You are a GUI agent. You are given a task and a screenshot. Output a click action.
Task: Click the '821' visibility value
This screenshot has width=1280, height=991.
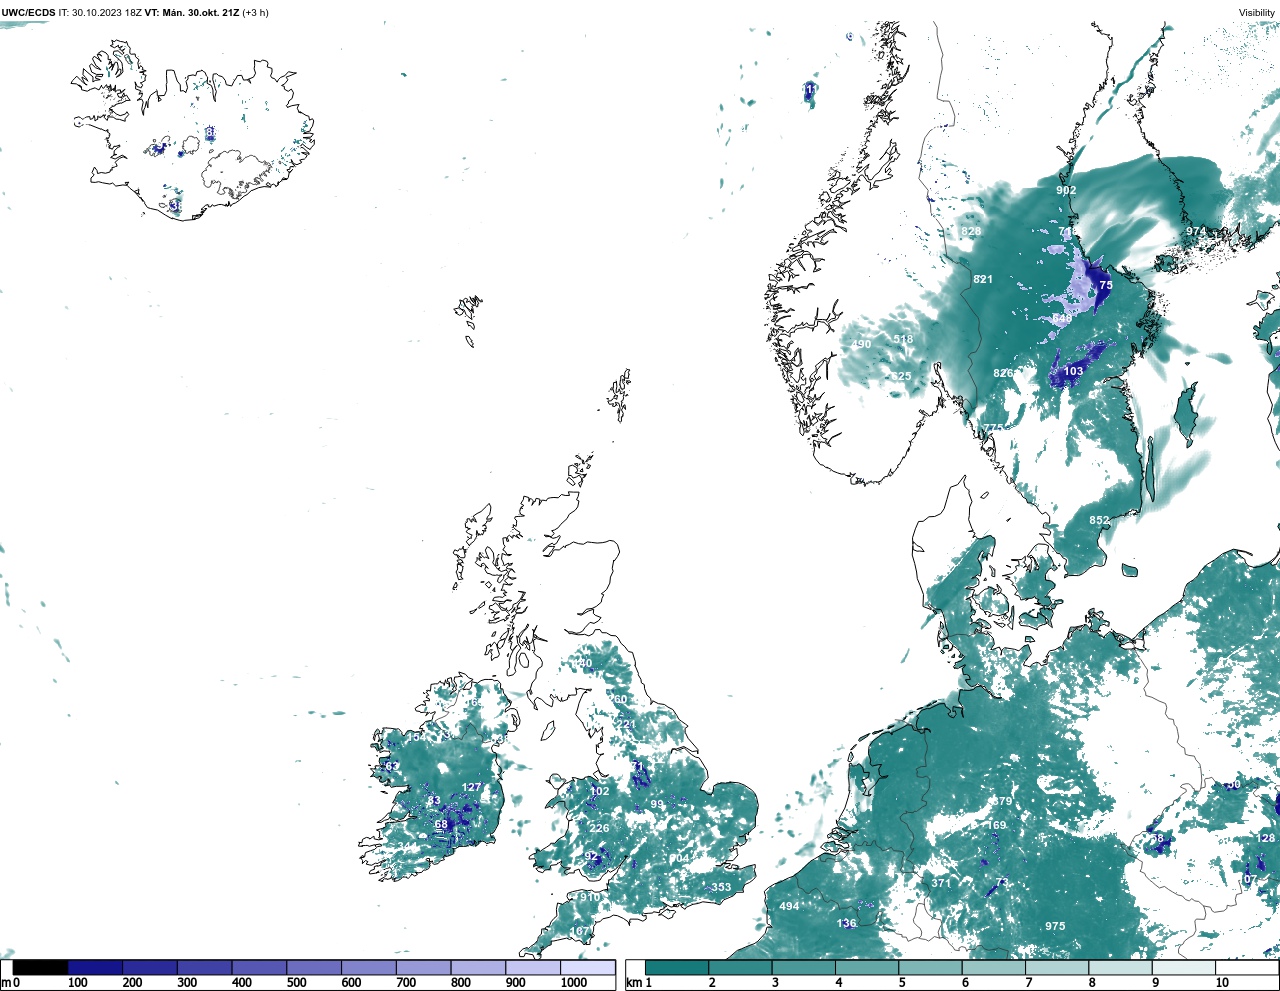[x=983, y=279]
